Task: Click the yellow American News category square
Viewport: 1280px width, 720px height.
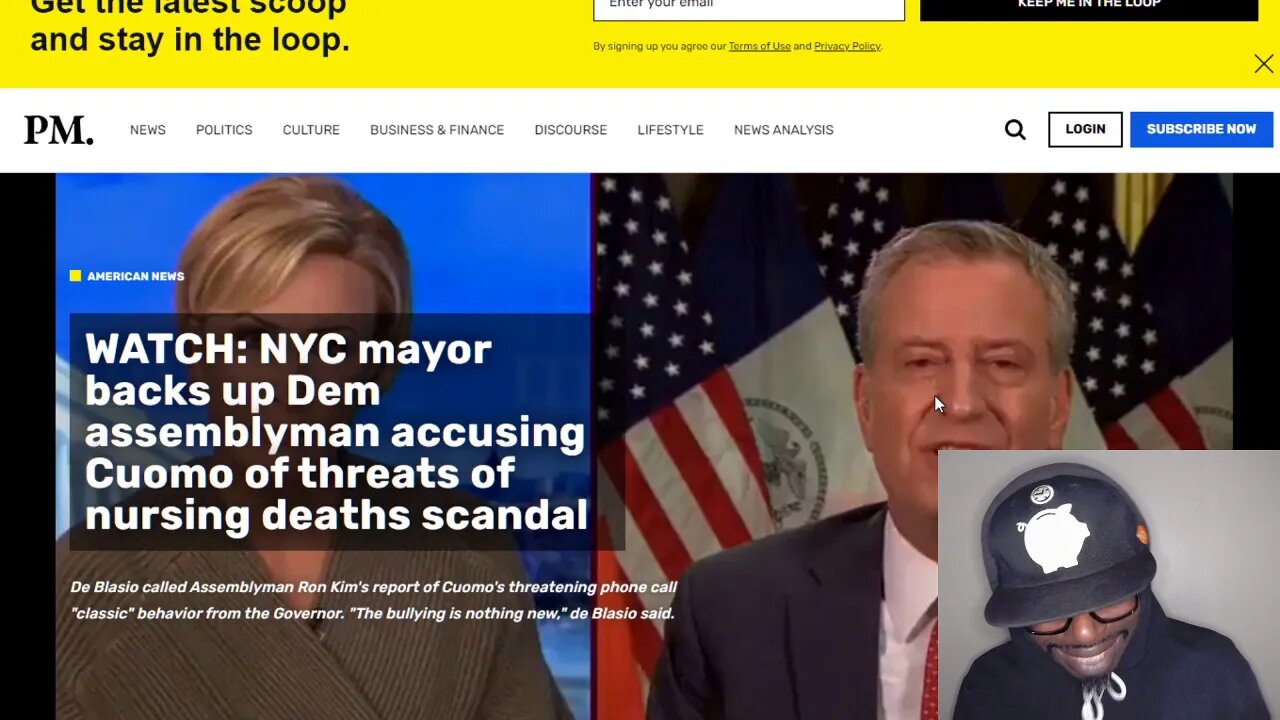Action: coord(75,276)
